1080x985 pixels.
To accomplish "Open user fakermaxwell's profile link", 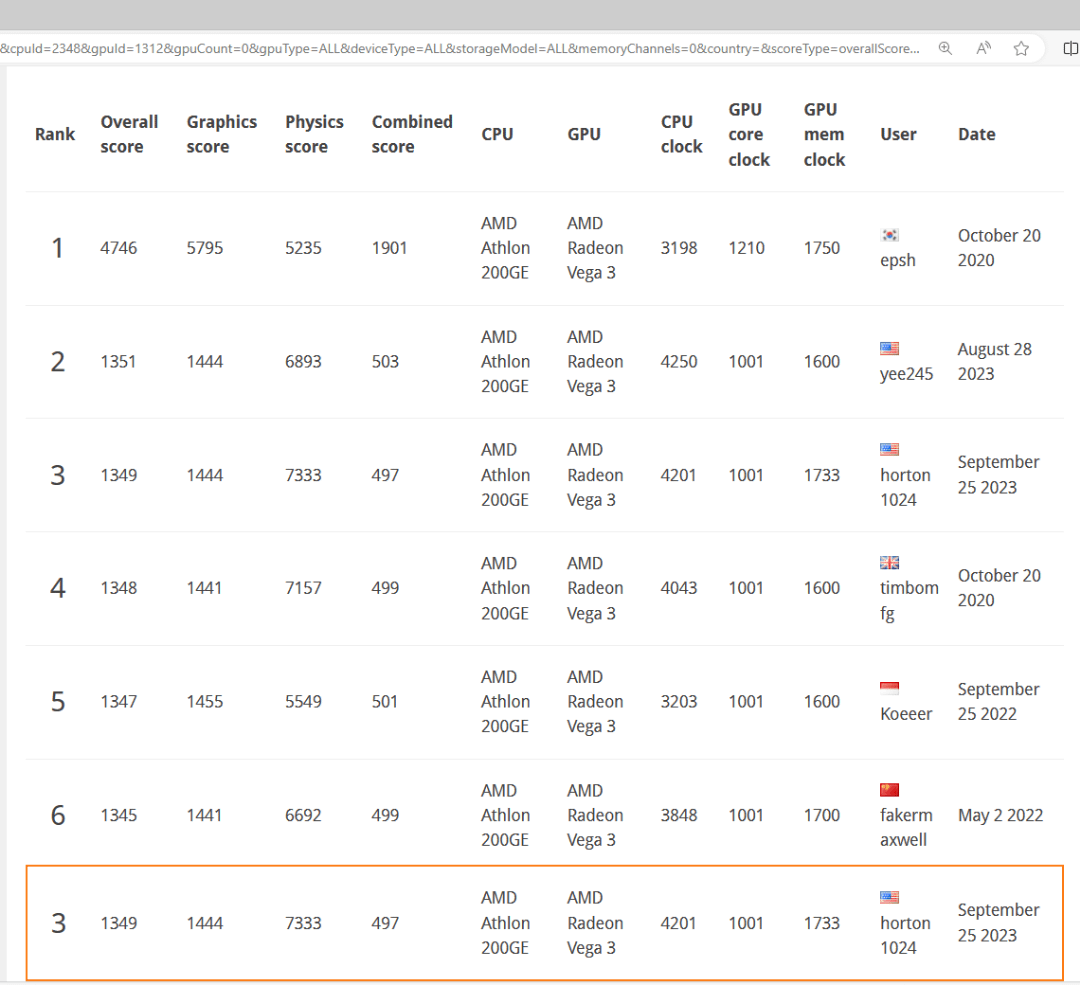I will [906, 827].
